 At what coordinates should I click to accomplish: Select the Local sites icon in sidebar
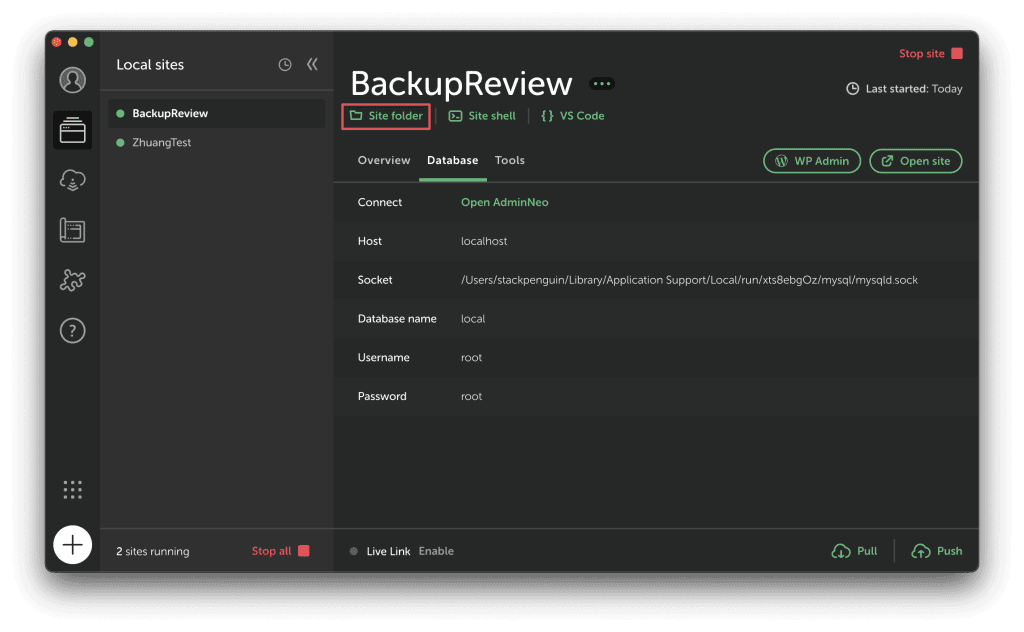click(72, 131)
